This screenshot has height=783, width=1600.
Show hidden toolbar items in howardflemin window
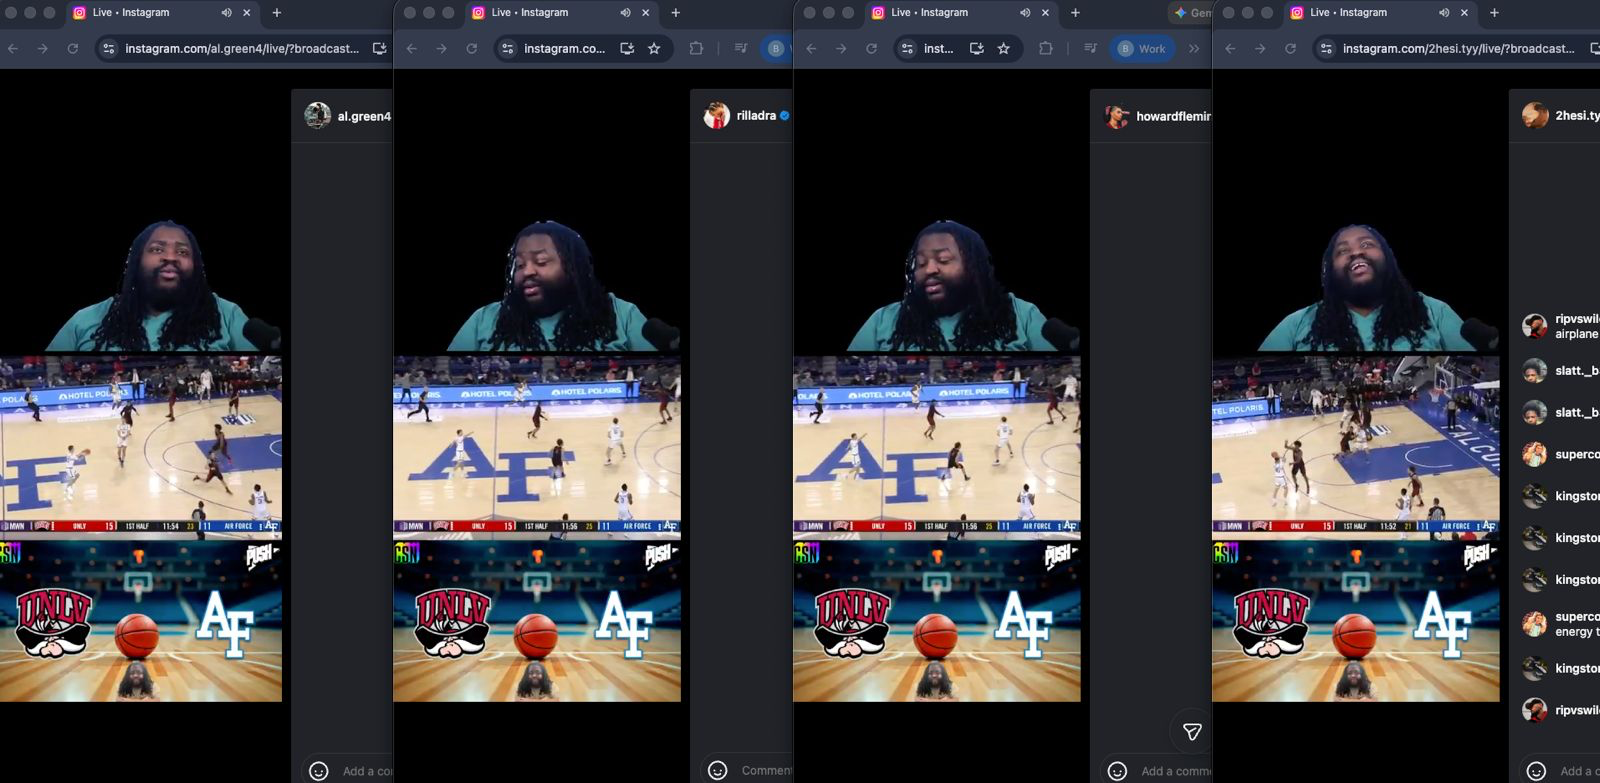[1194, 48]
